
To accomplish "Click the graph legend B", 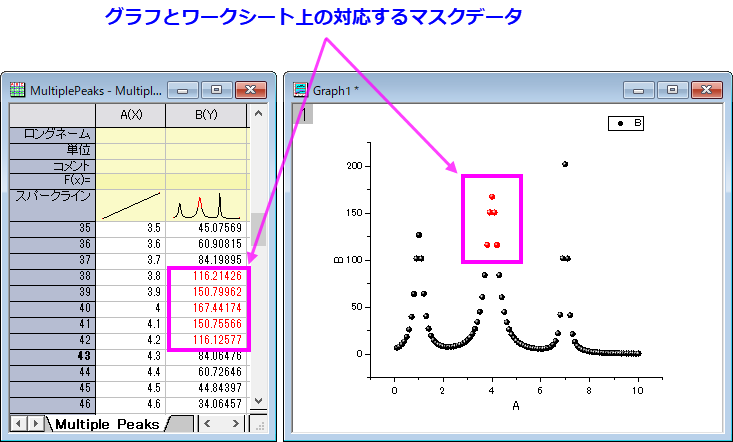I will pos(626,123).
